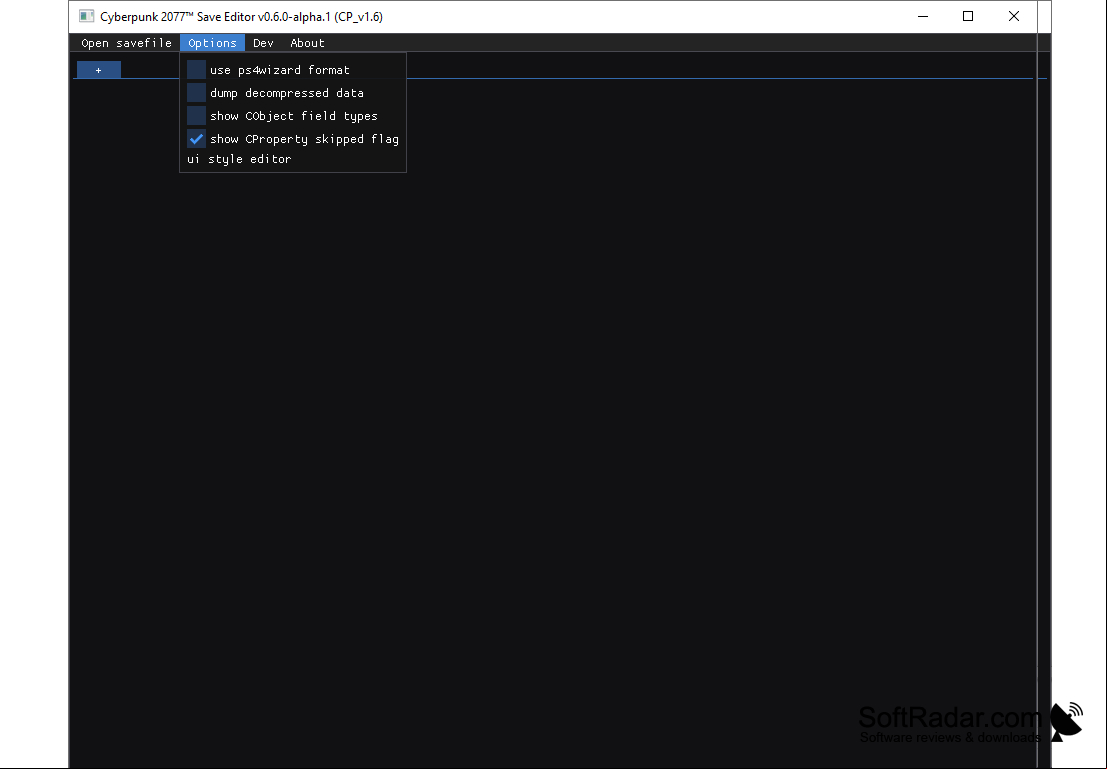Open the About menu
The width and height of the screenshot is (1107, 769).
click(307, 43)
